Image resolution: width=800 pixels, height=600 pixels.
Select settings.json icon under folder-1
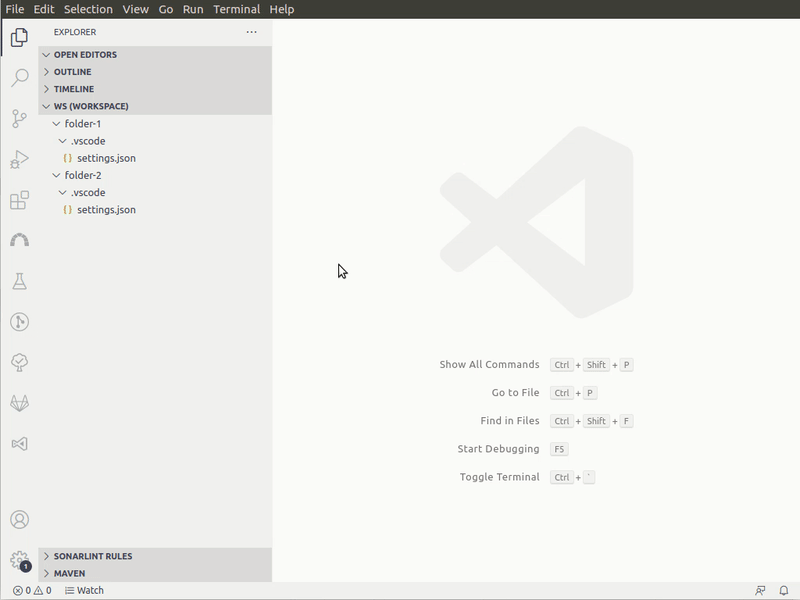67,158
